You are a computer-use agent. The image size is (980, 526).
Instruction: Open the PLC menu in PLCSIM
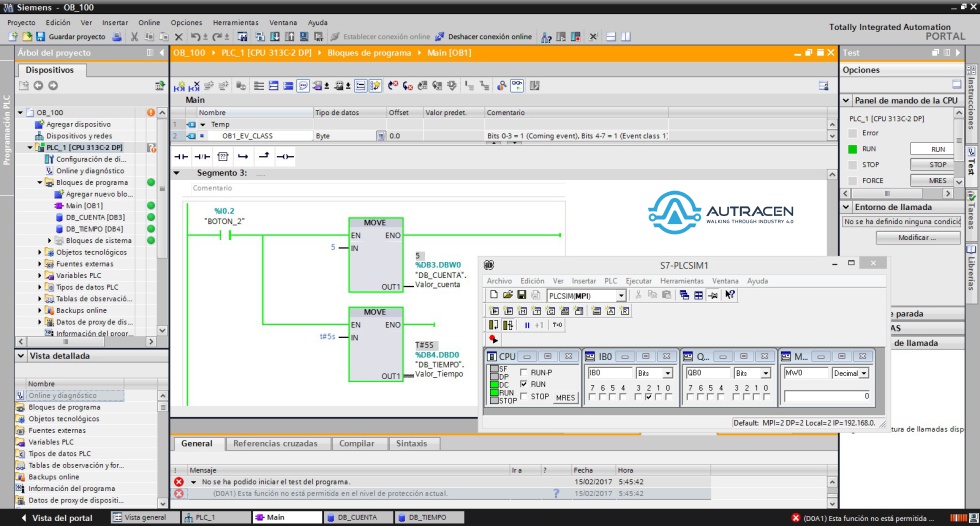tap(611, 281)
